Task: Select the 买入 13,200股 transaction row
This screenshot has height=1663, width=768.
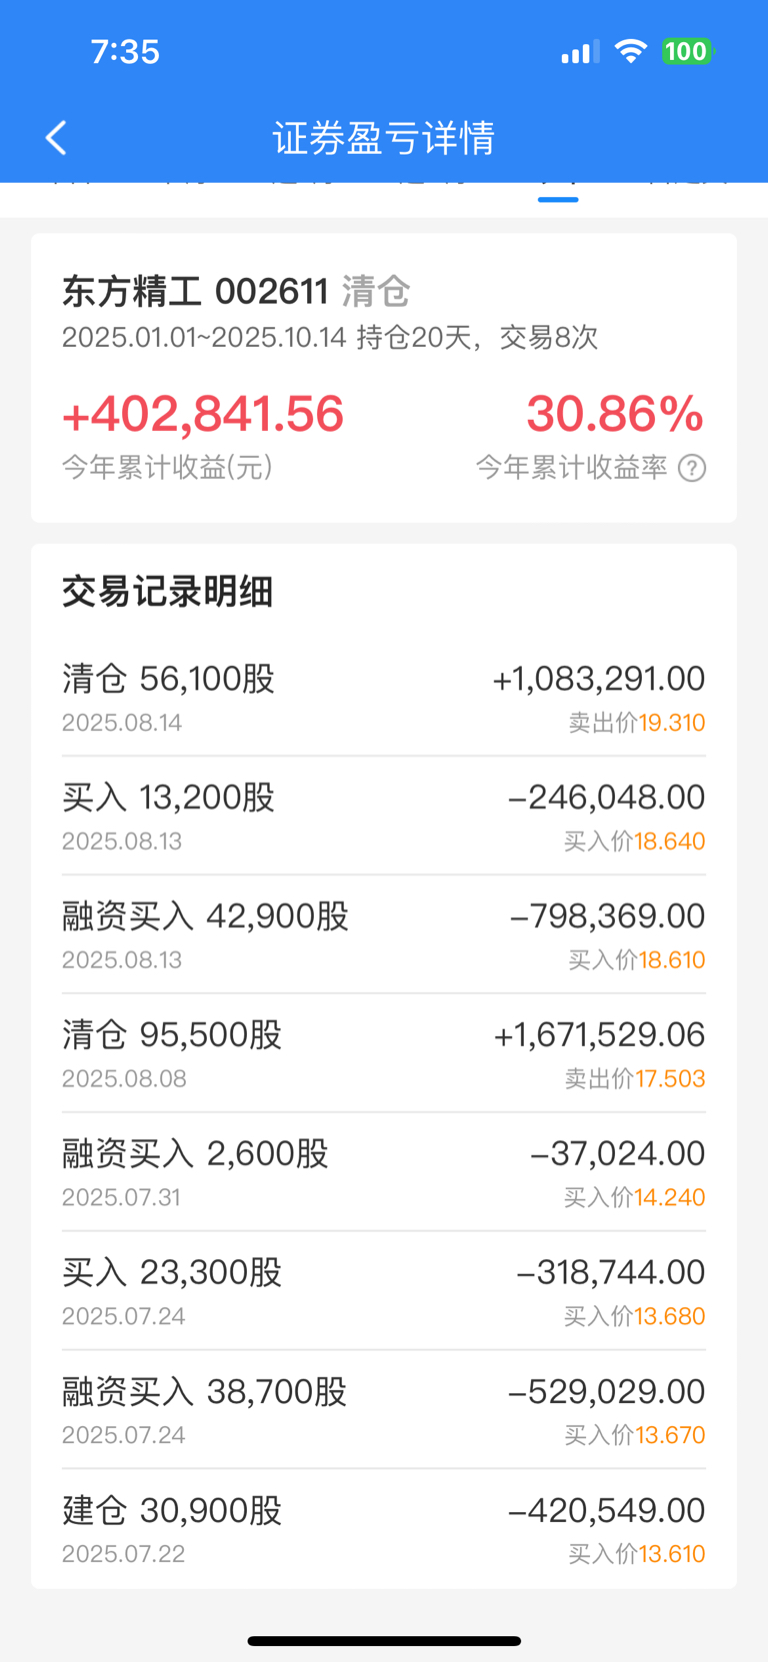Action: pos(384,817)
